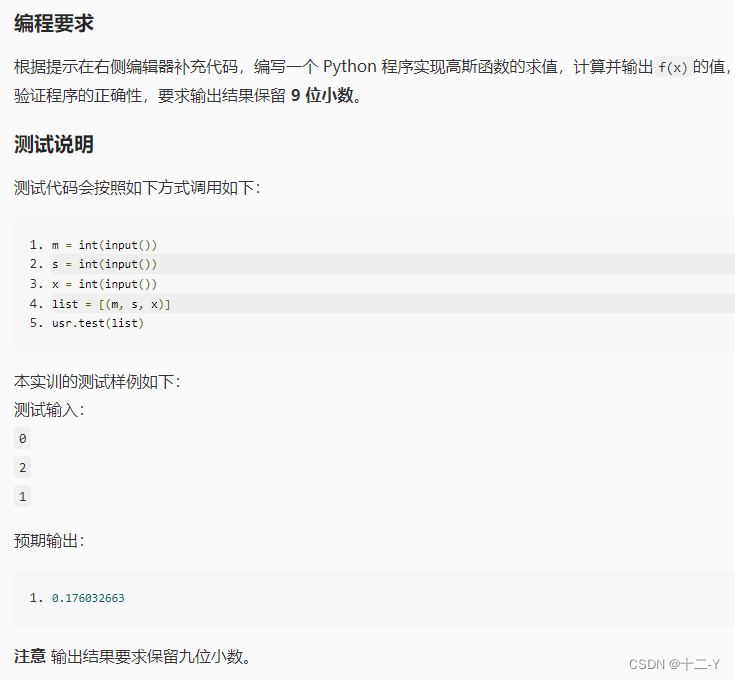Click code line s = int(input())
735x680 pixels.
(104, 264)
